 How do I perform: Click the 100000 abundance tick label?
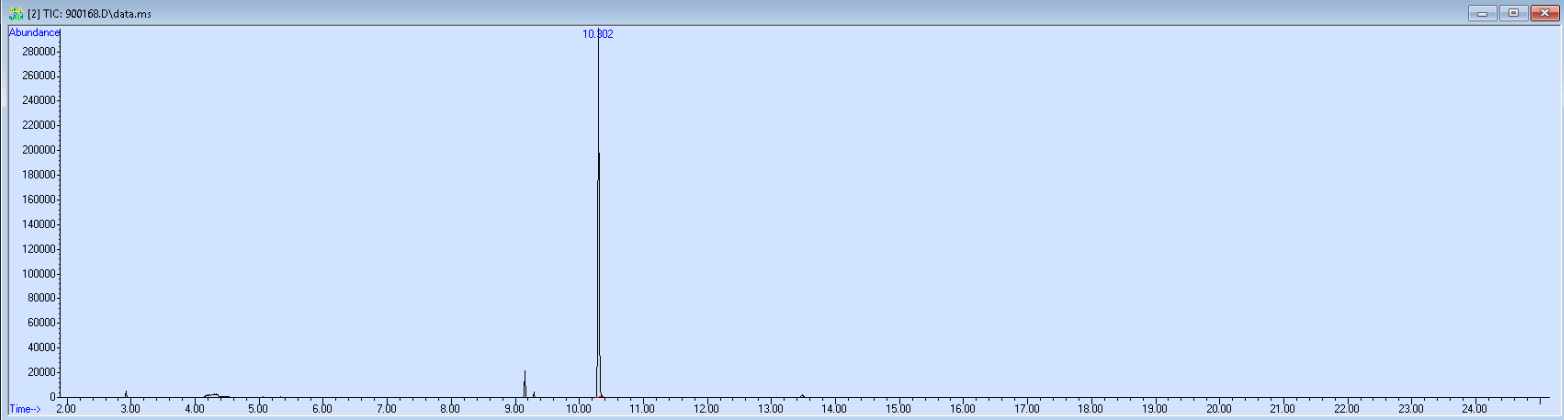pyautogui.click(x=38, y=274)
